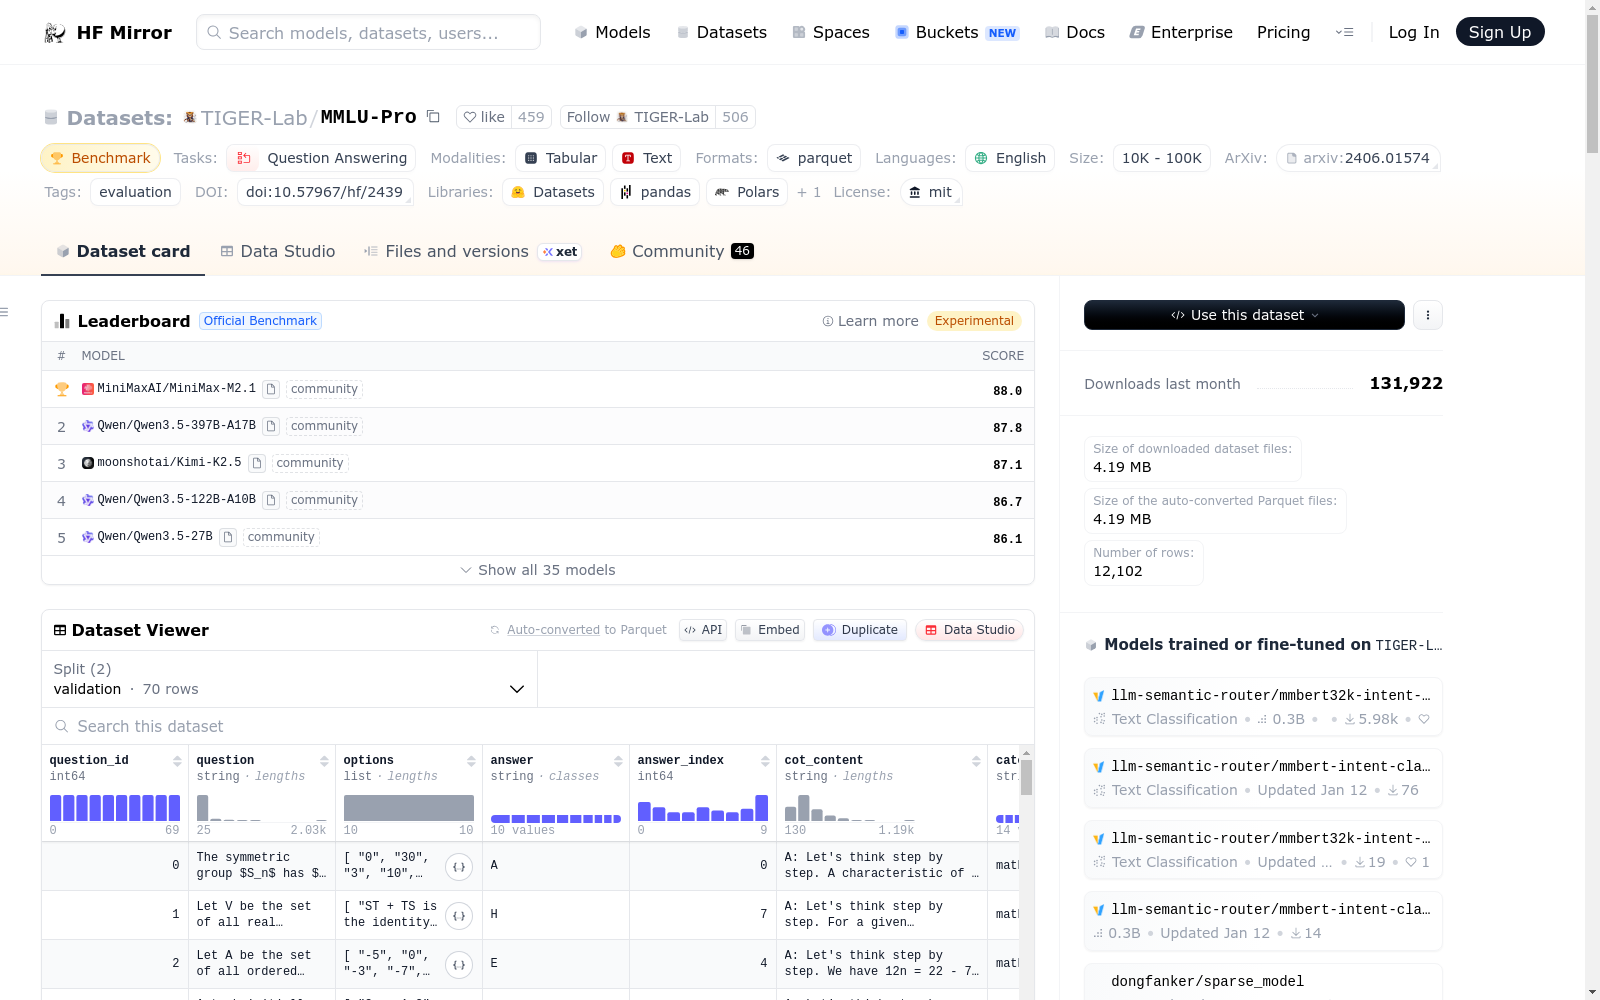
Task: Open the Data Studio tab
Action: [278, 252]
